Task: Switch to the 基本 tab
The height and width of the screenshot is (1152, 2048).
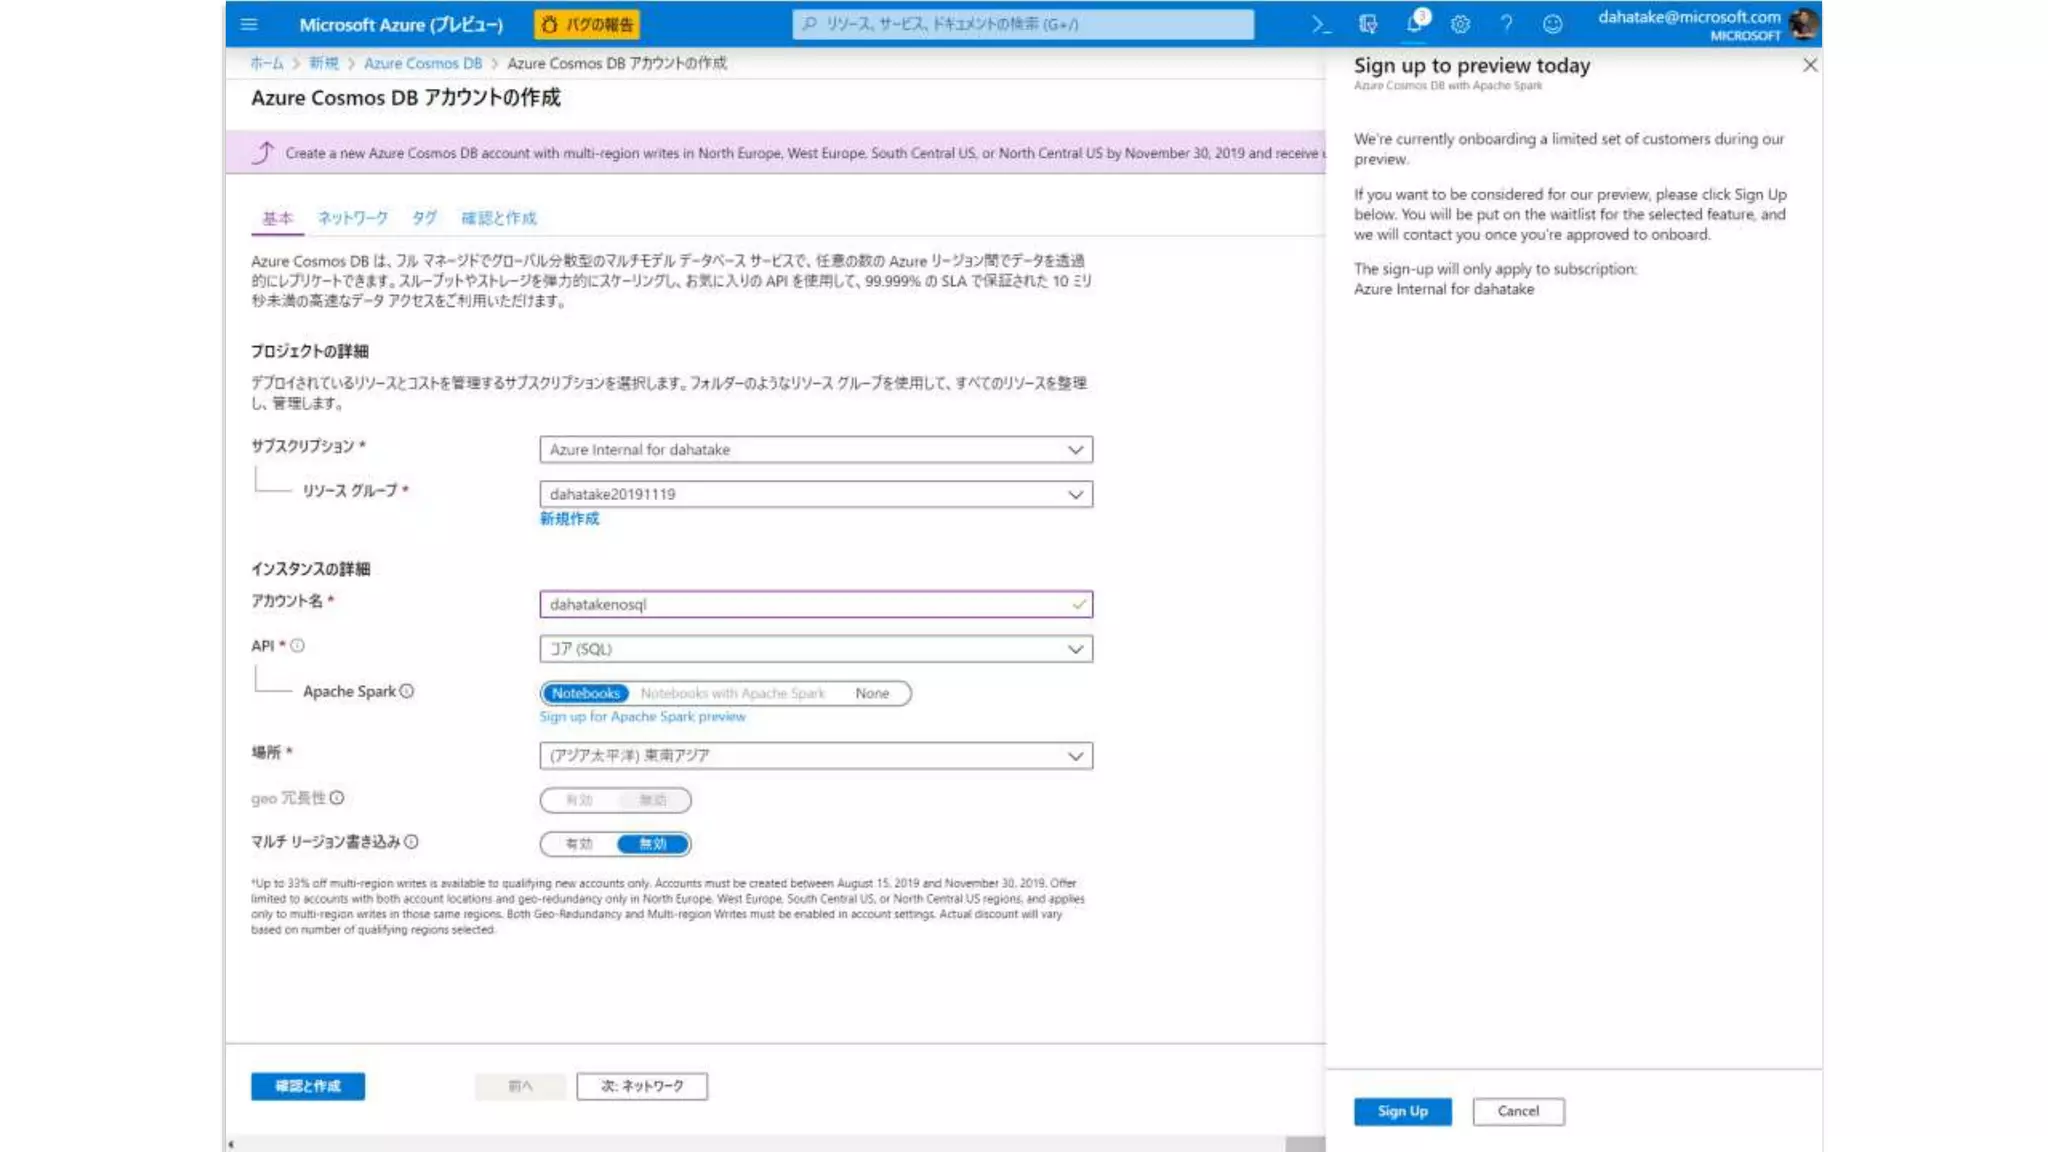Action: [277, 218]
